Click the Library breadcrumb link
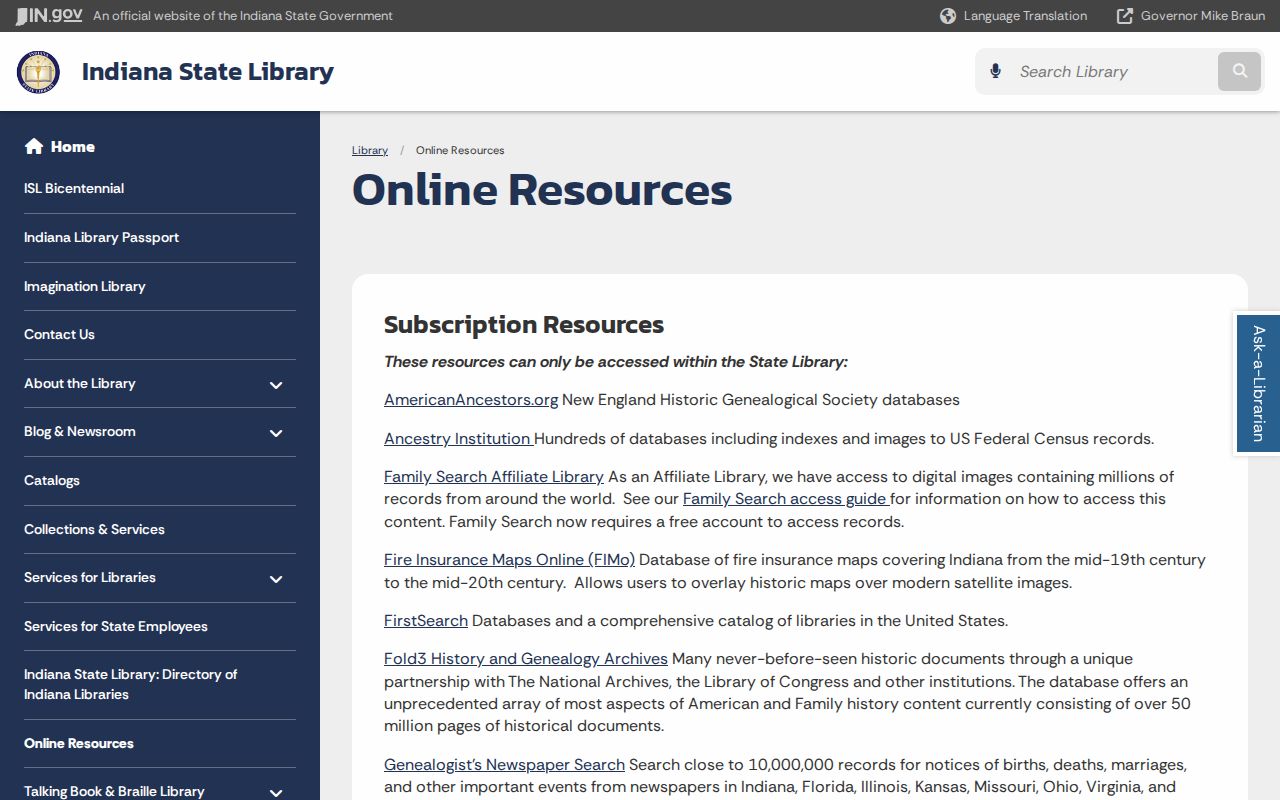This screenshot has height=800, width=1280. (x=370, y=150)
